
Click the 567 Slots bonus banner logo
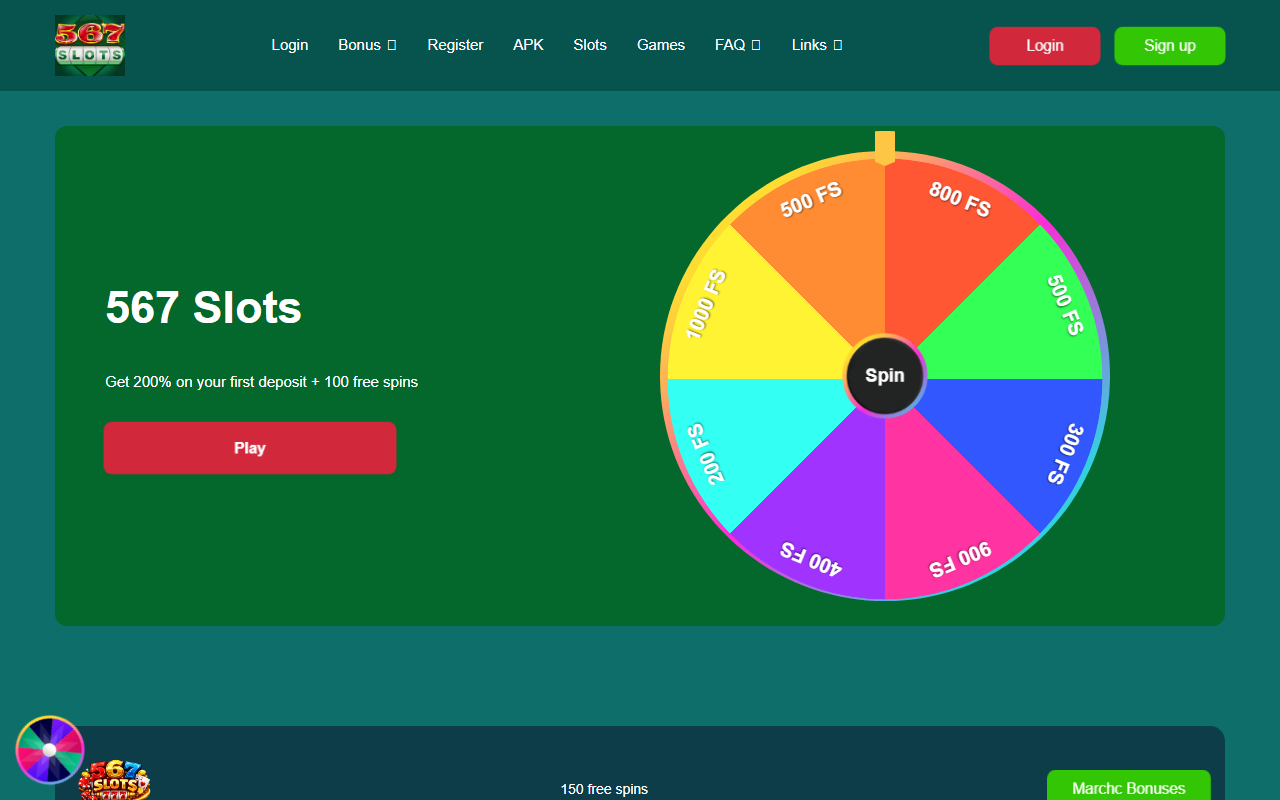pyautogui.click(x=114, y=781)
